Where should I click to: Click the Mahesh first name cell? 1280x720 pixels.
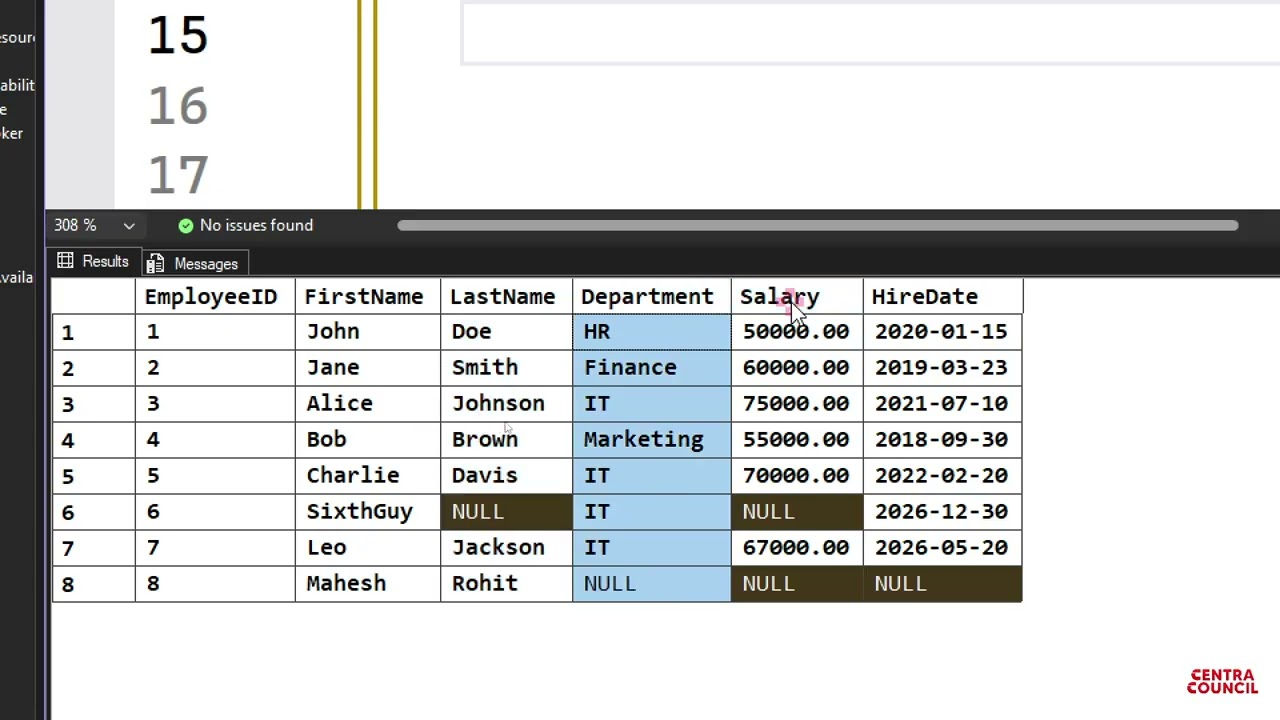368,584
